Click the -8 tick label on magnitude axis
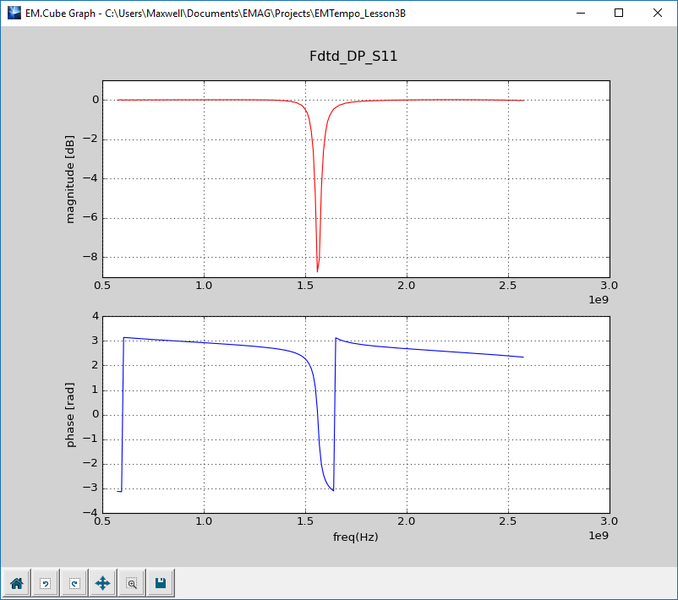This screenshot has height=600, width=678. click(x=91, y=257)
